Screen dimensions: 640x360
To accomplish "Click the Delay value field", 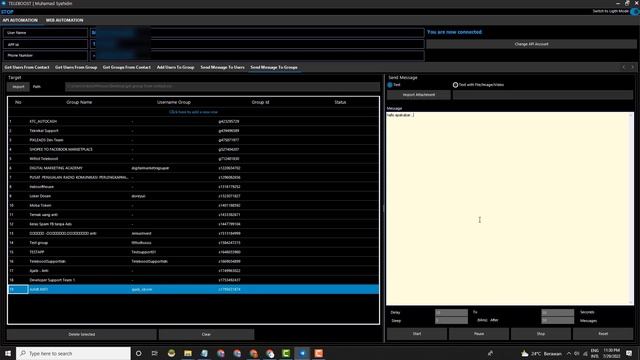I will 451,313.
